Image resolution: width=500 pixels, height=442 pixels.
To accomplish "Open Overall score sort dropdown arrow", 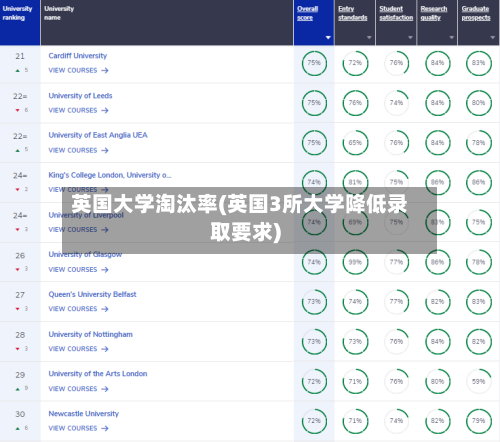I will (328, 38).
